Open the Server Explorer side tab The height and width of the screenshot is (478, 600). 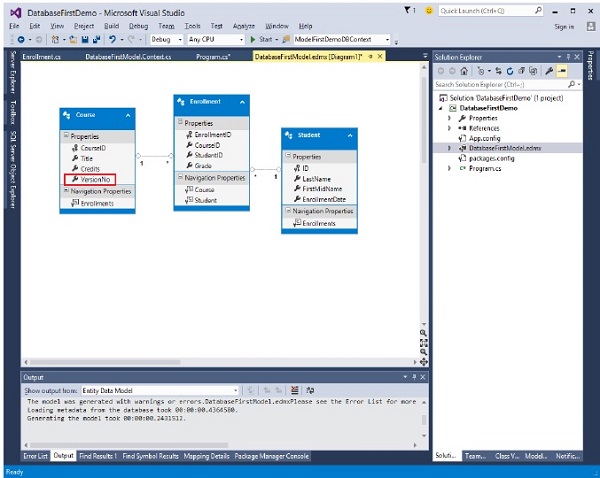click(13, 72)
